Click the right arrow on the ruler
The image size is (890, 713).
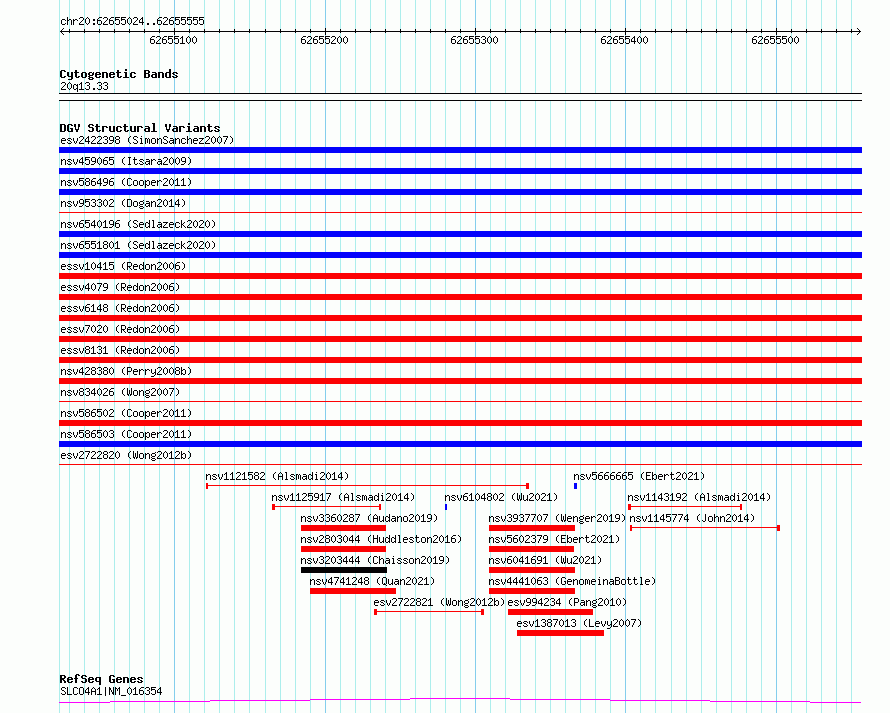pos(858,31)
